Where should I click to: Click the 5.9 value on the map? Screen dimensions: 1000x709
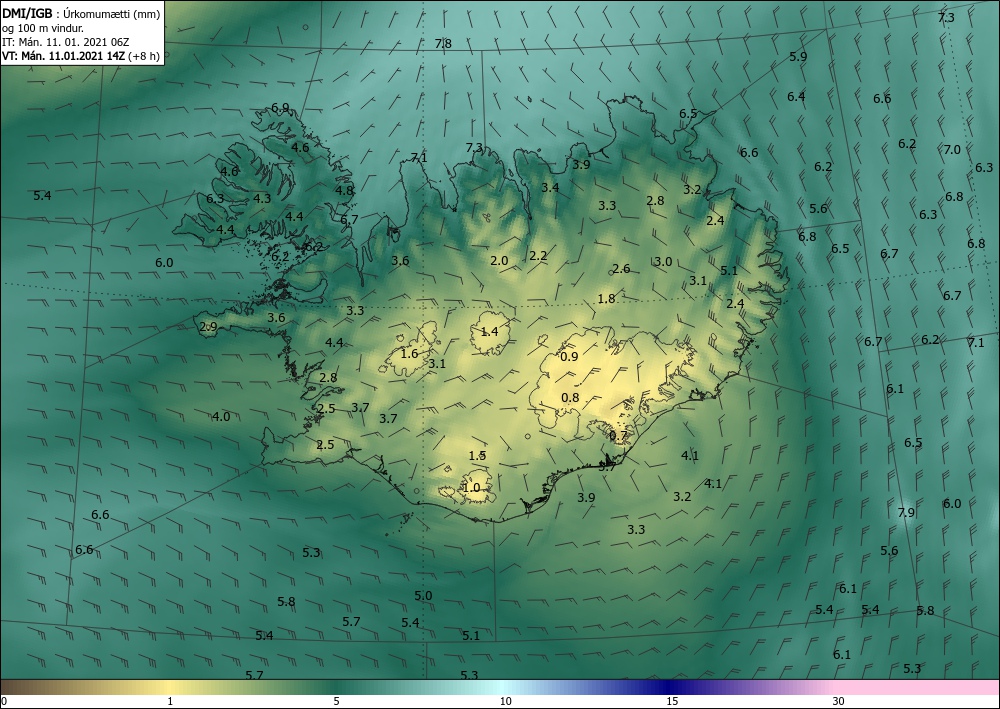pos(798,56)
